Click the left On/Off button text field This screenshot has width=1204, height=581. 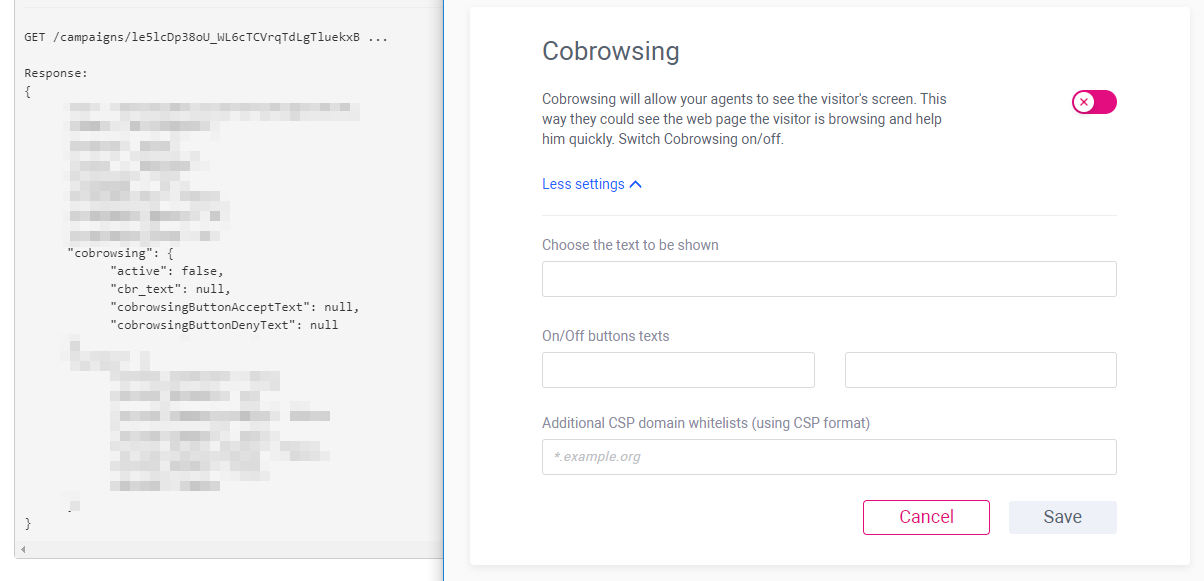(678, 369)
